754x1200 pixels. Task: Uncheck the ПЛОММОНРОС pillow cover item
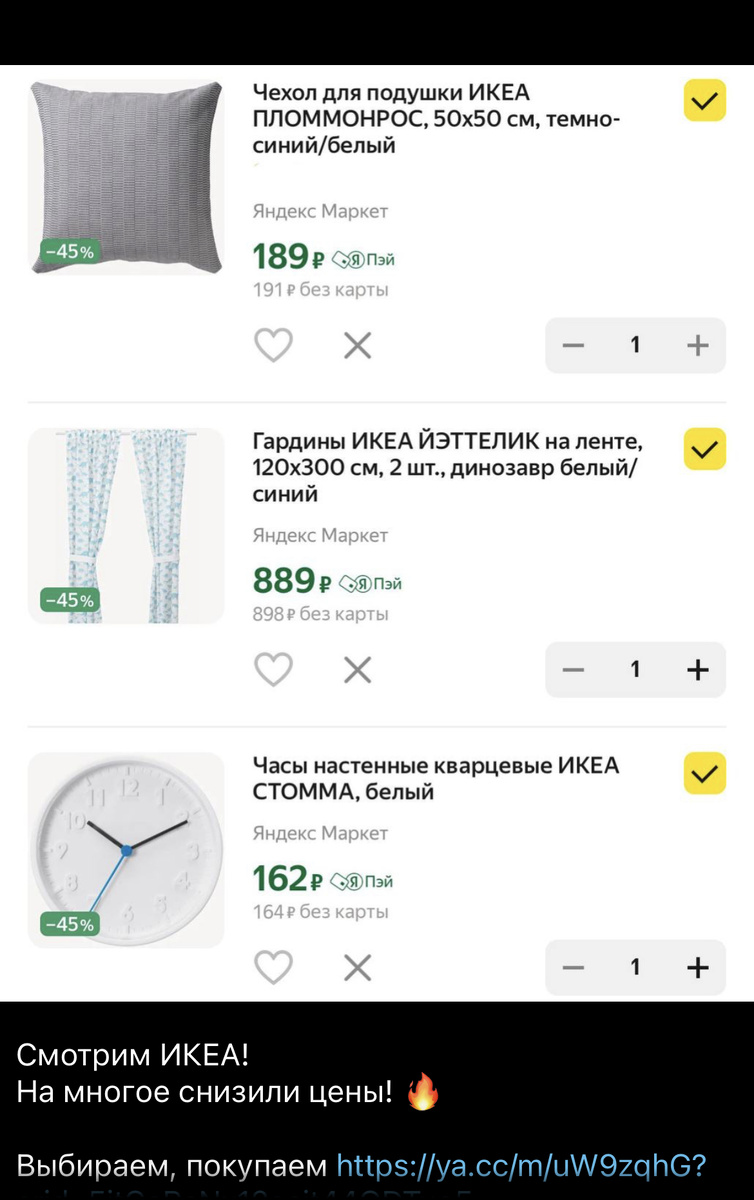coord(704,101)
